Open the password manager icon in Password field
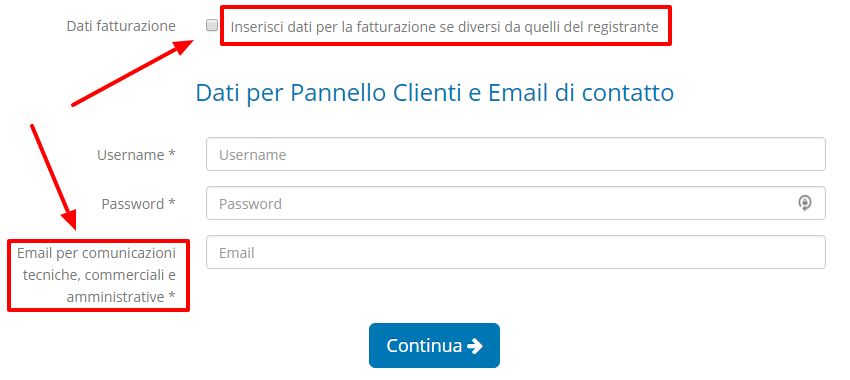850x380 pixels. pyautogui.click(x=804, y=203)
